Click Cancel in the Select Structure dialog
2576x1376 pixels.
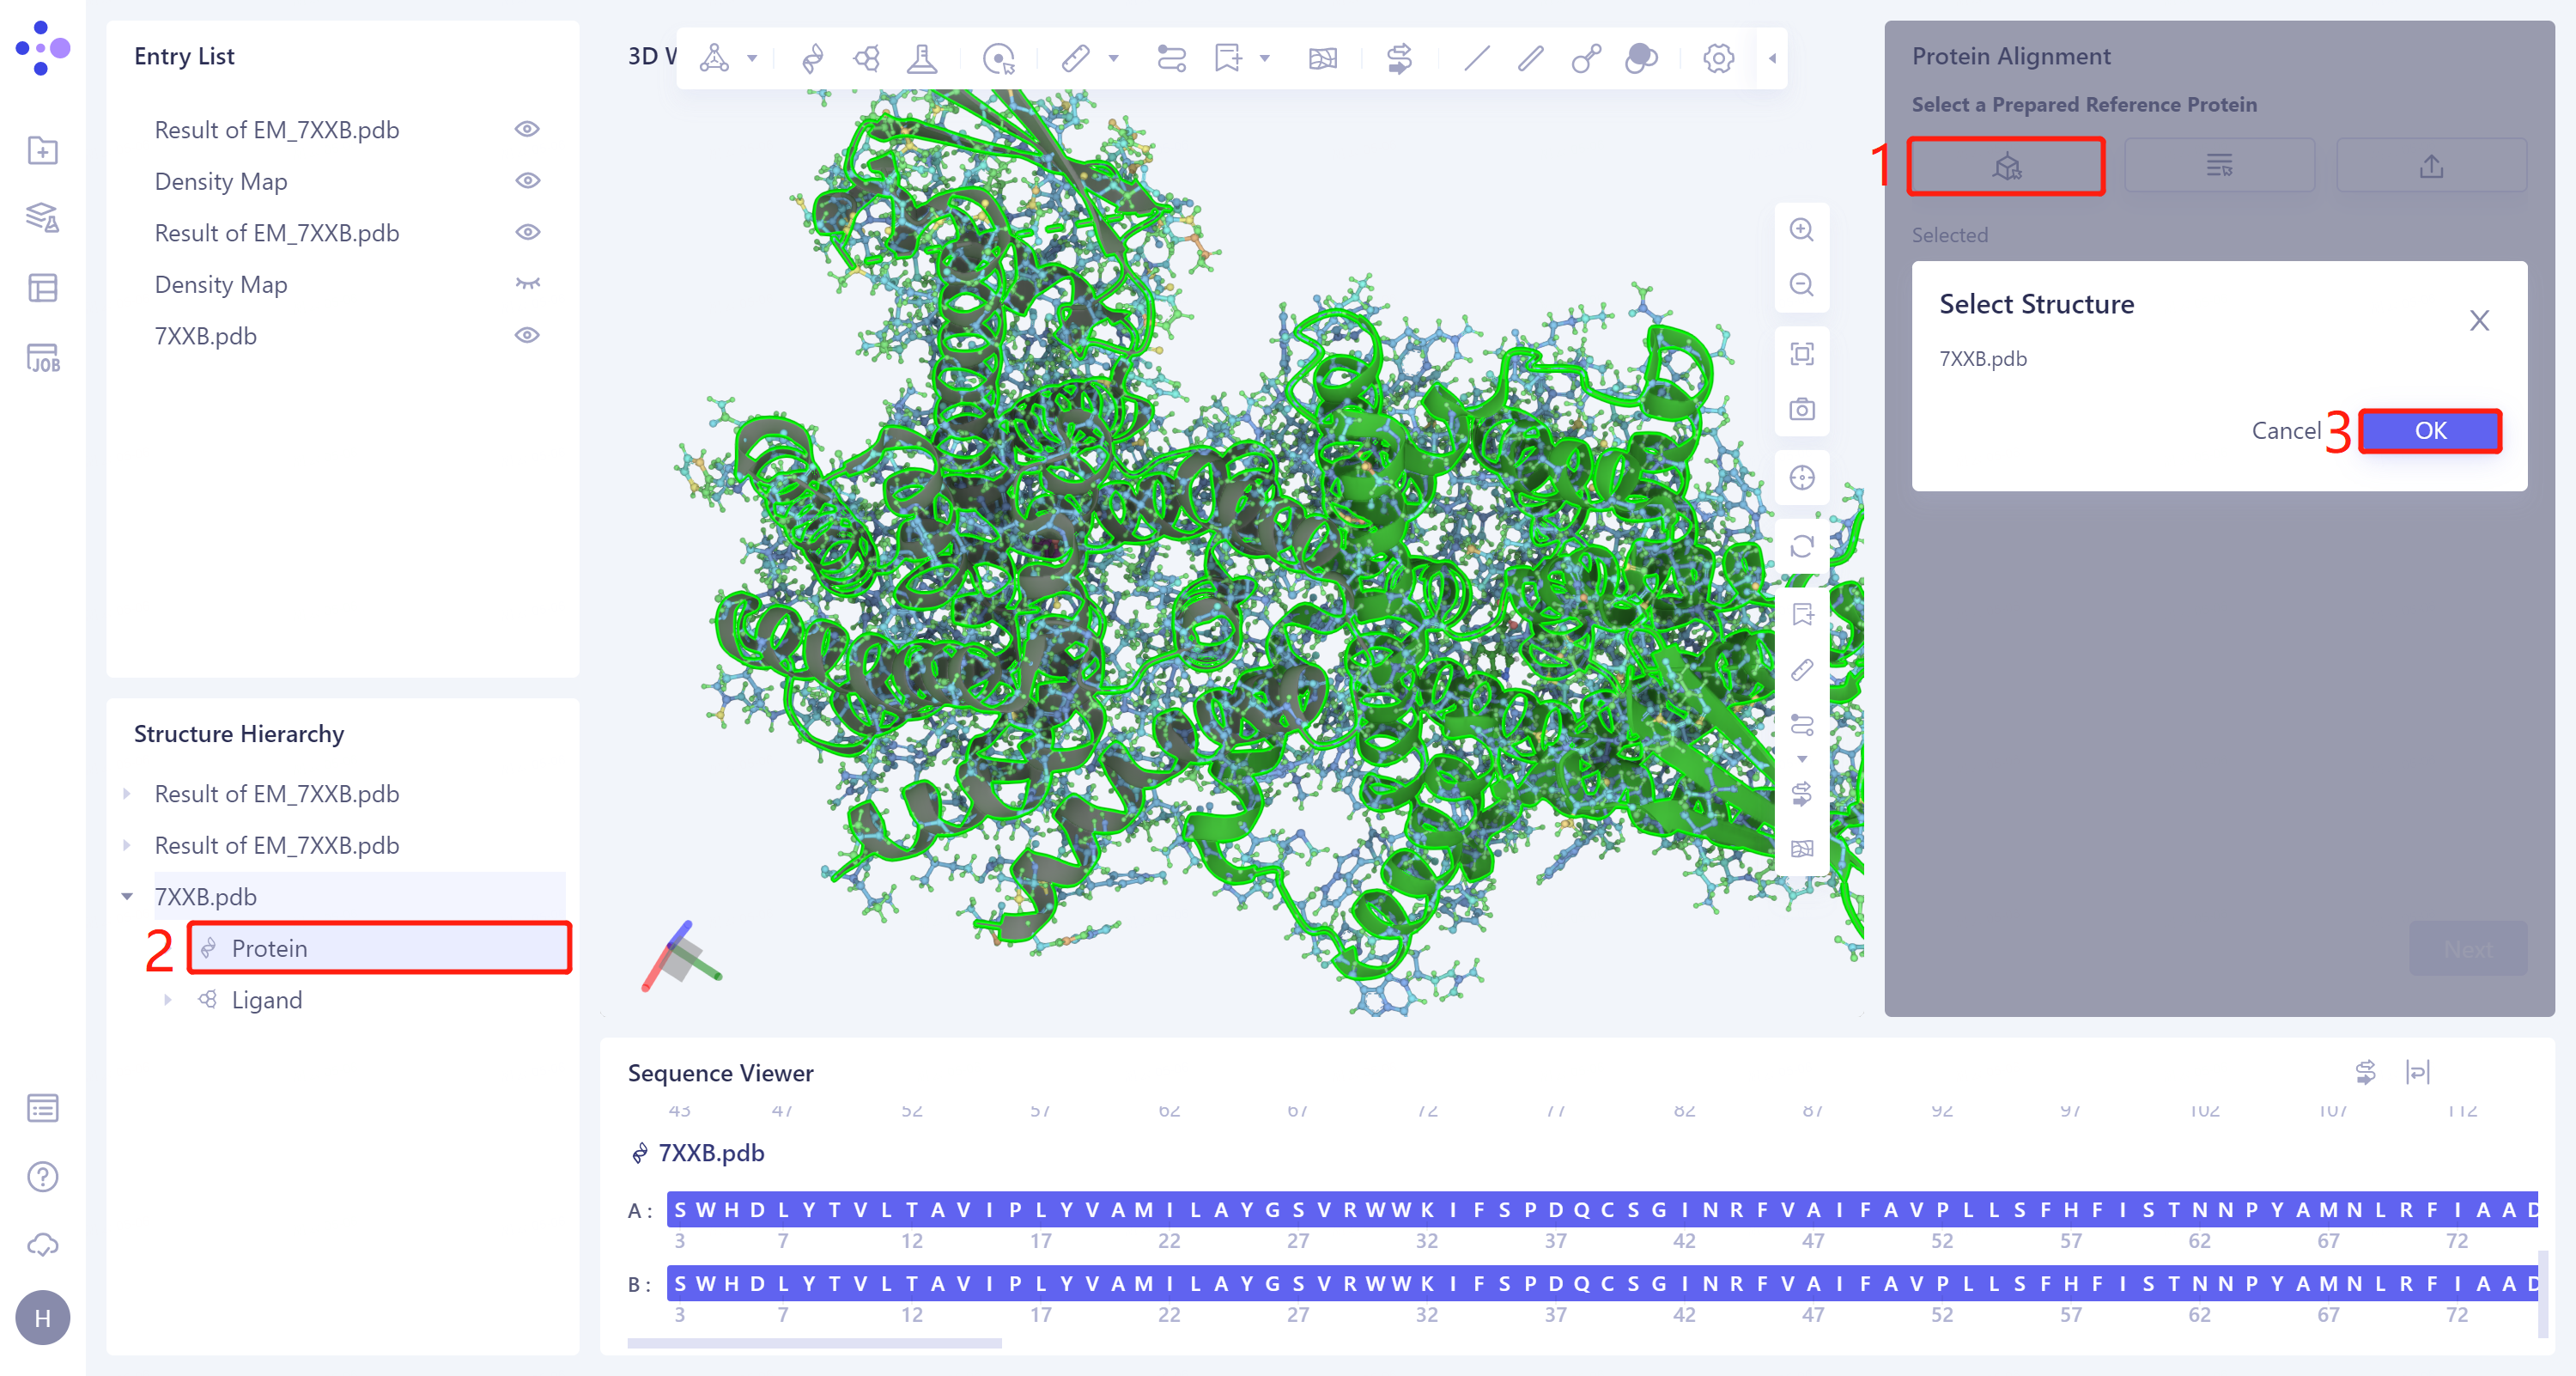[2285, 431]
